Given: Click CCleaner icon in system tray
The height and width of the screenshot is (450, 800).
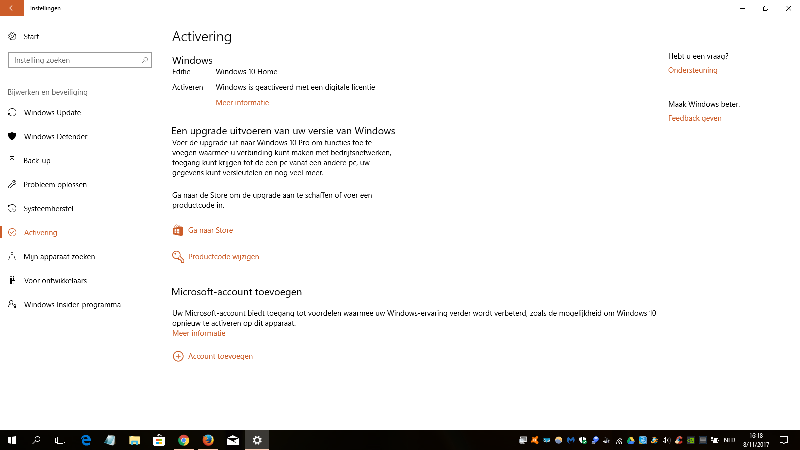Looking at the screenshot, I should click(679, 440).
